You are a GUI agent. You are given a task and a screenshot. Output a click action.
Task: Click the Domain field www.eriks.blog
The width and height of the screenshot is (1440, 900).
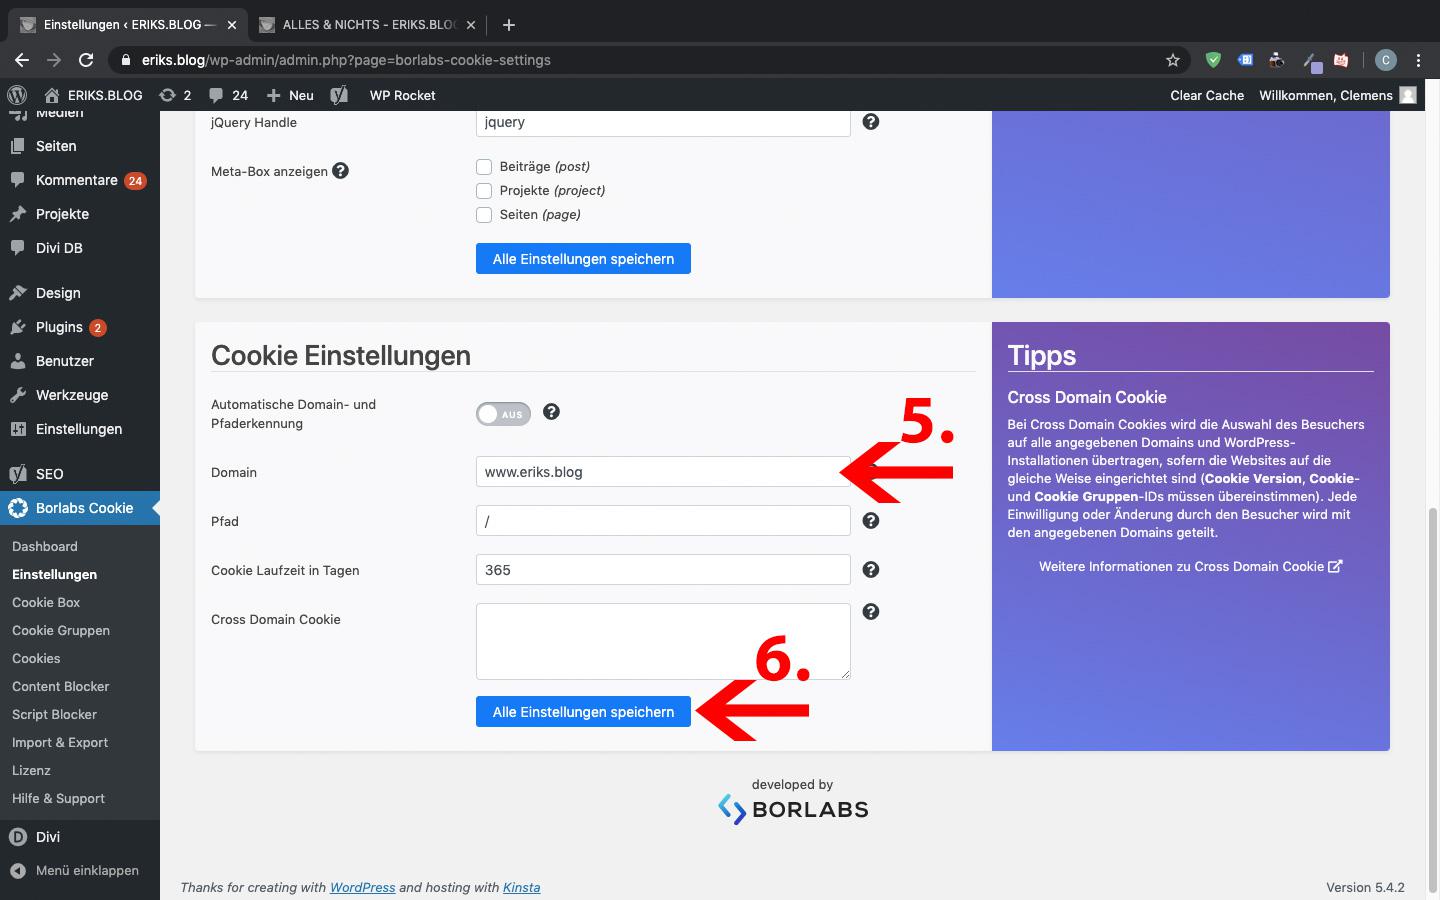(x=663, y=471)
